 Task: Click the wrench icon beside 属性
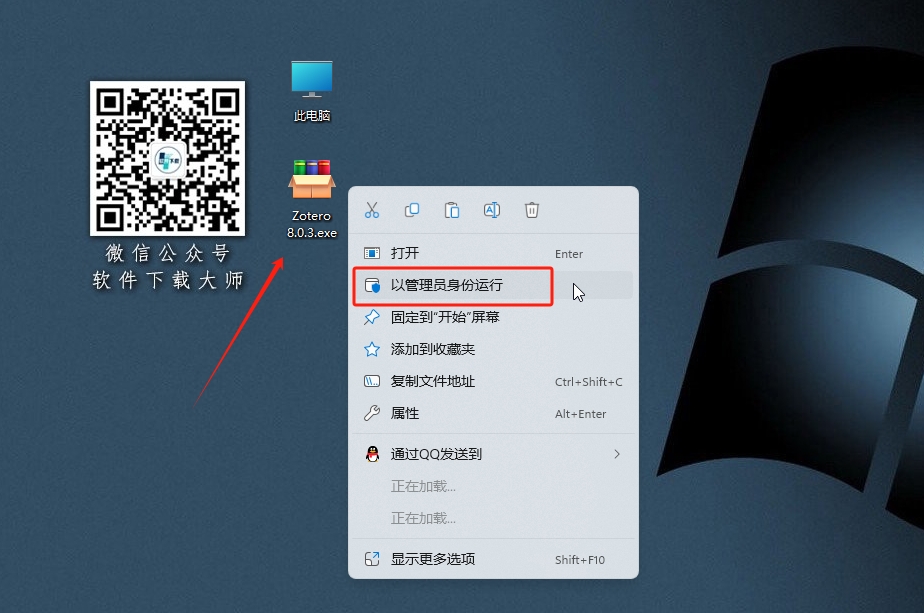[373, 413]
